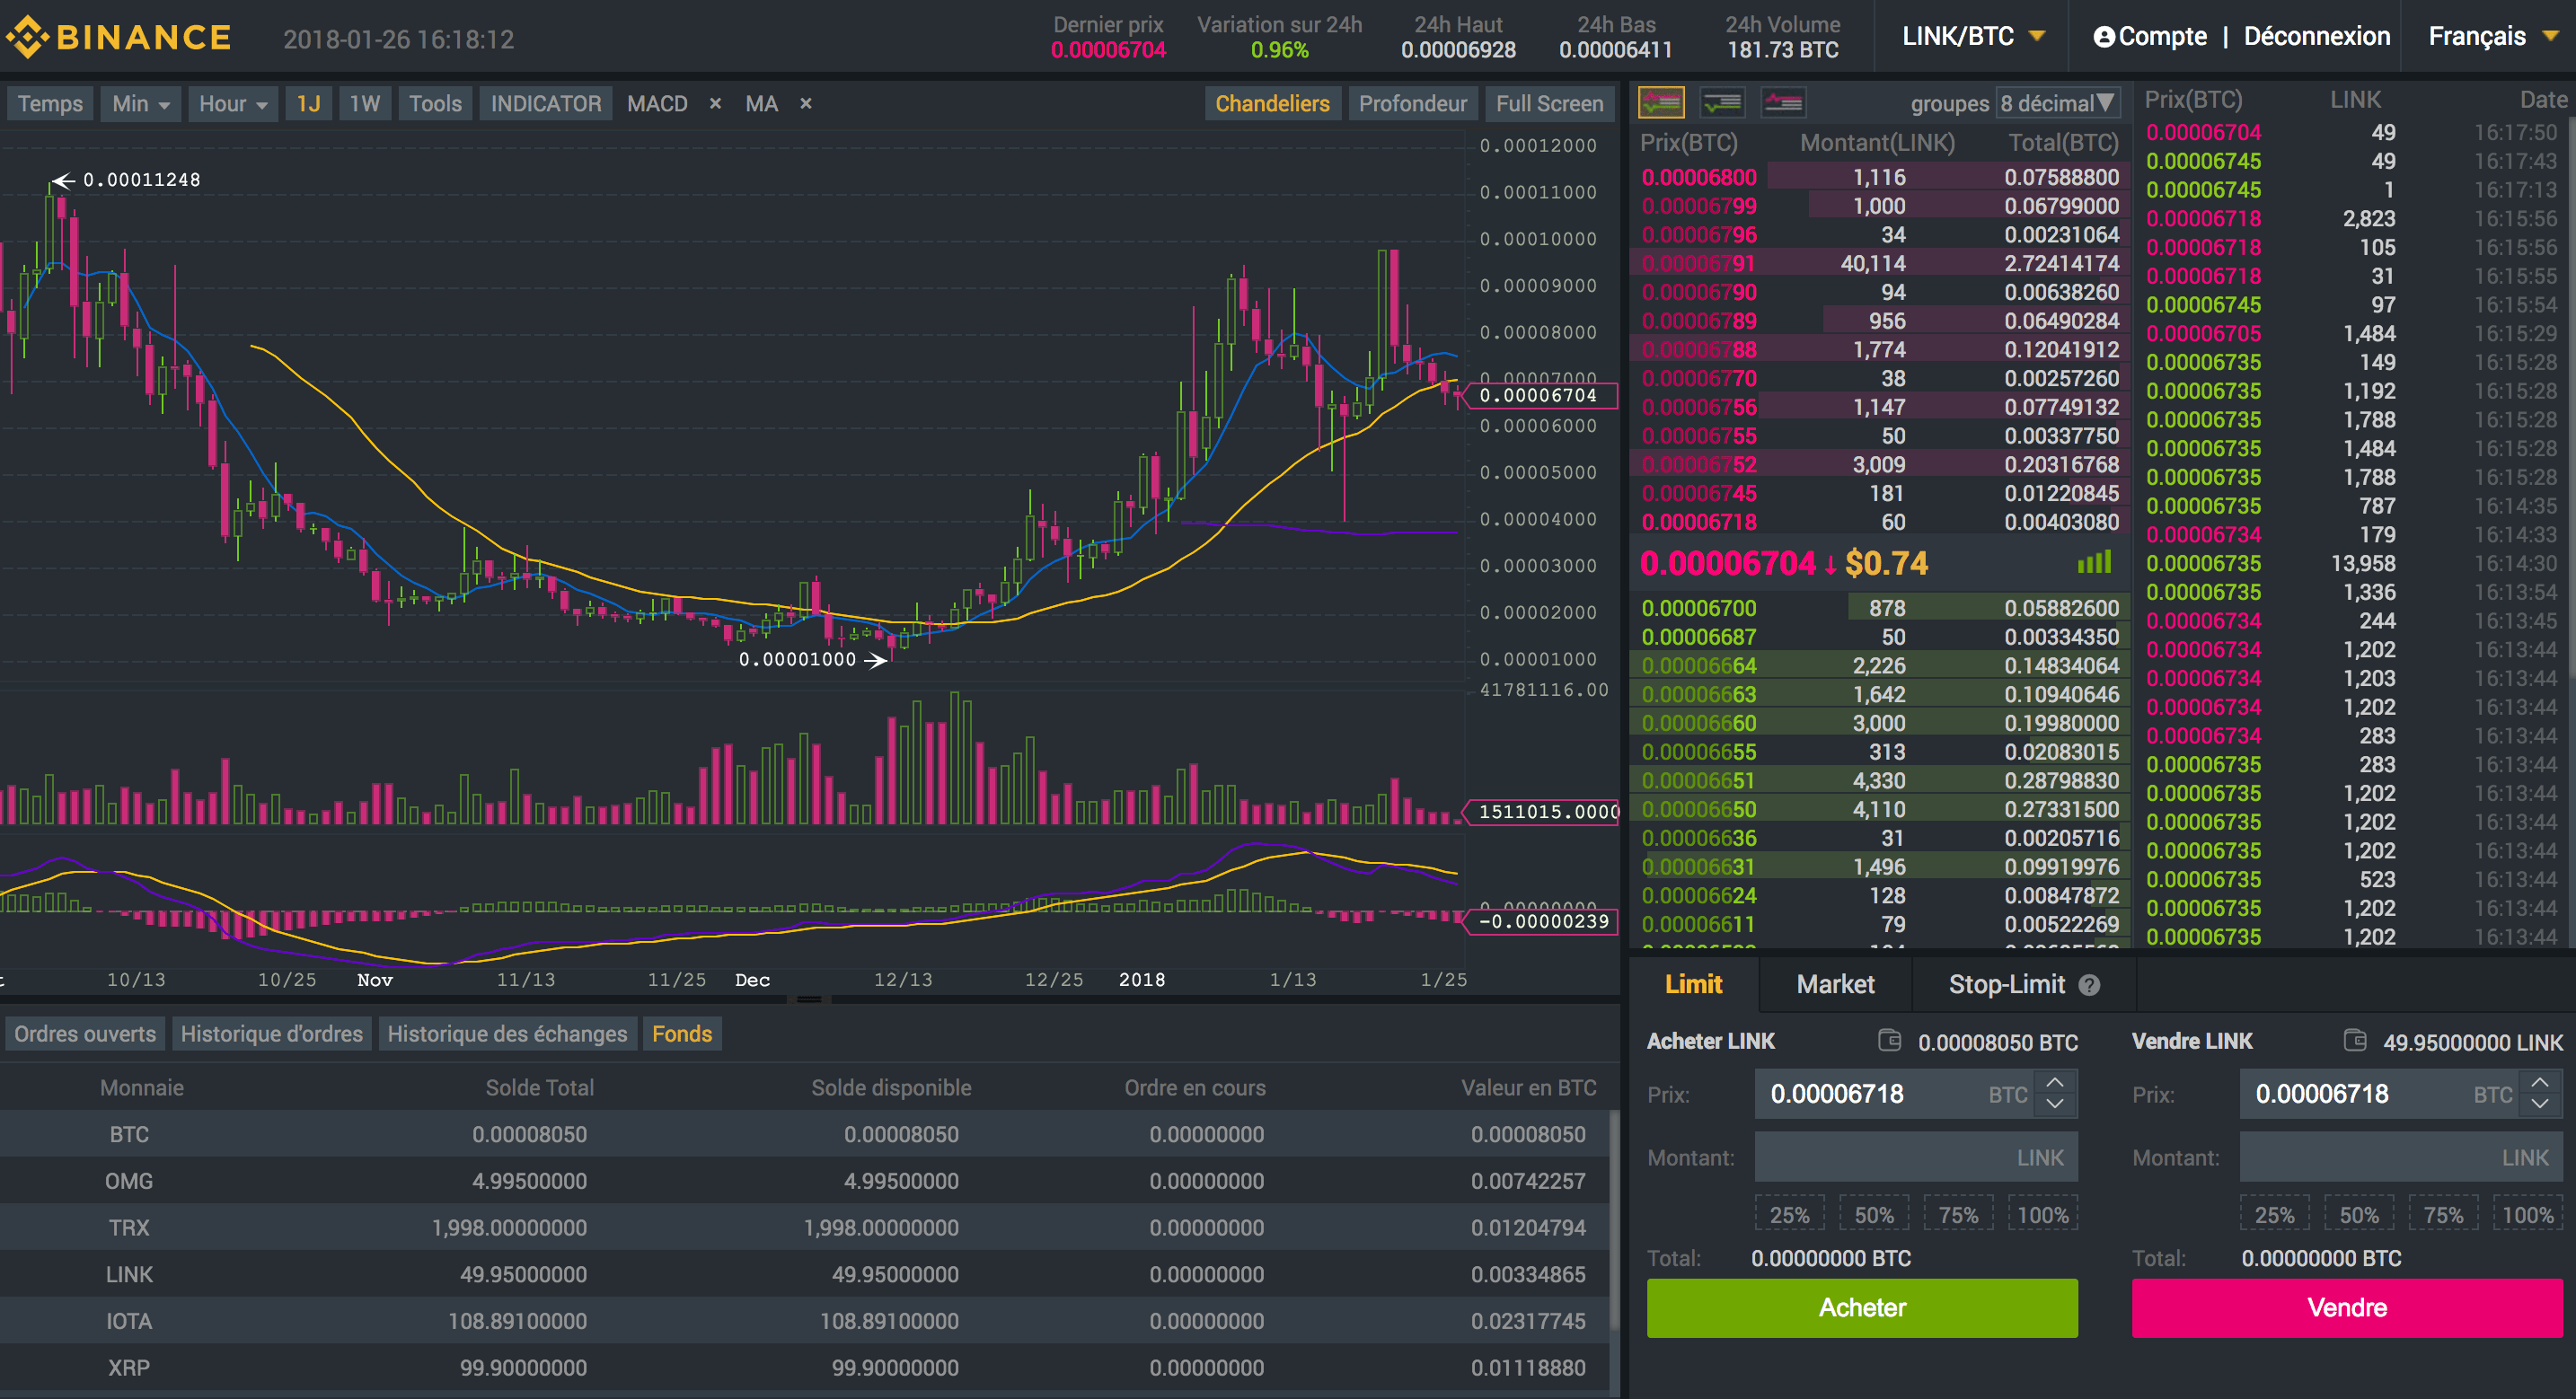The height and width of the screenshot is (1399, 2576).
Task: Show buy orders only view icon
Action: pyautogui.click(x=1722, y=102)
